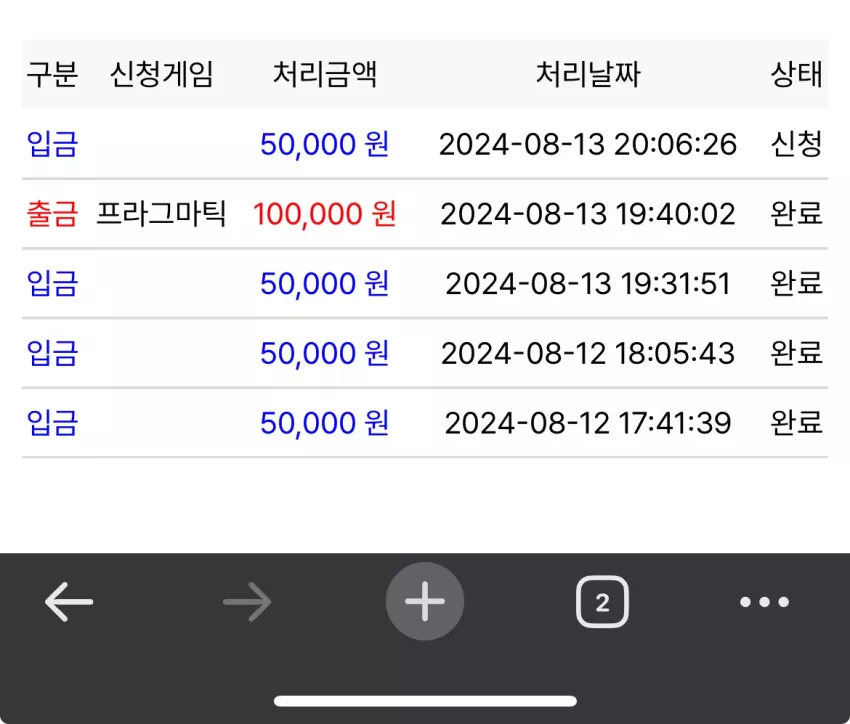This screenshot has height=724, width=850.
Task: Select the 신청게임 column header
Action: coord(162,74)
